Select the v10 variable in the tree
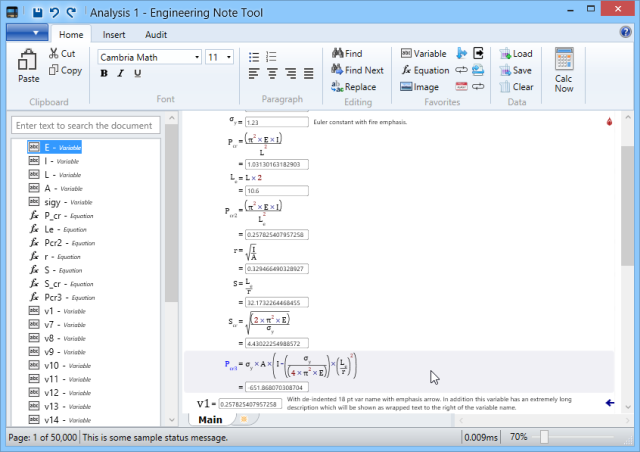Image resolution: width=640 pixels, height=452 pixels. 60,365
